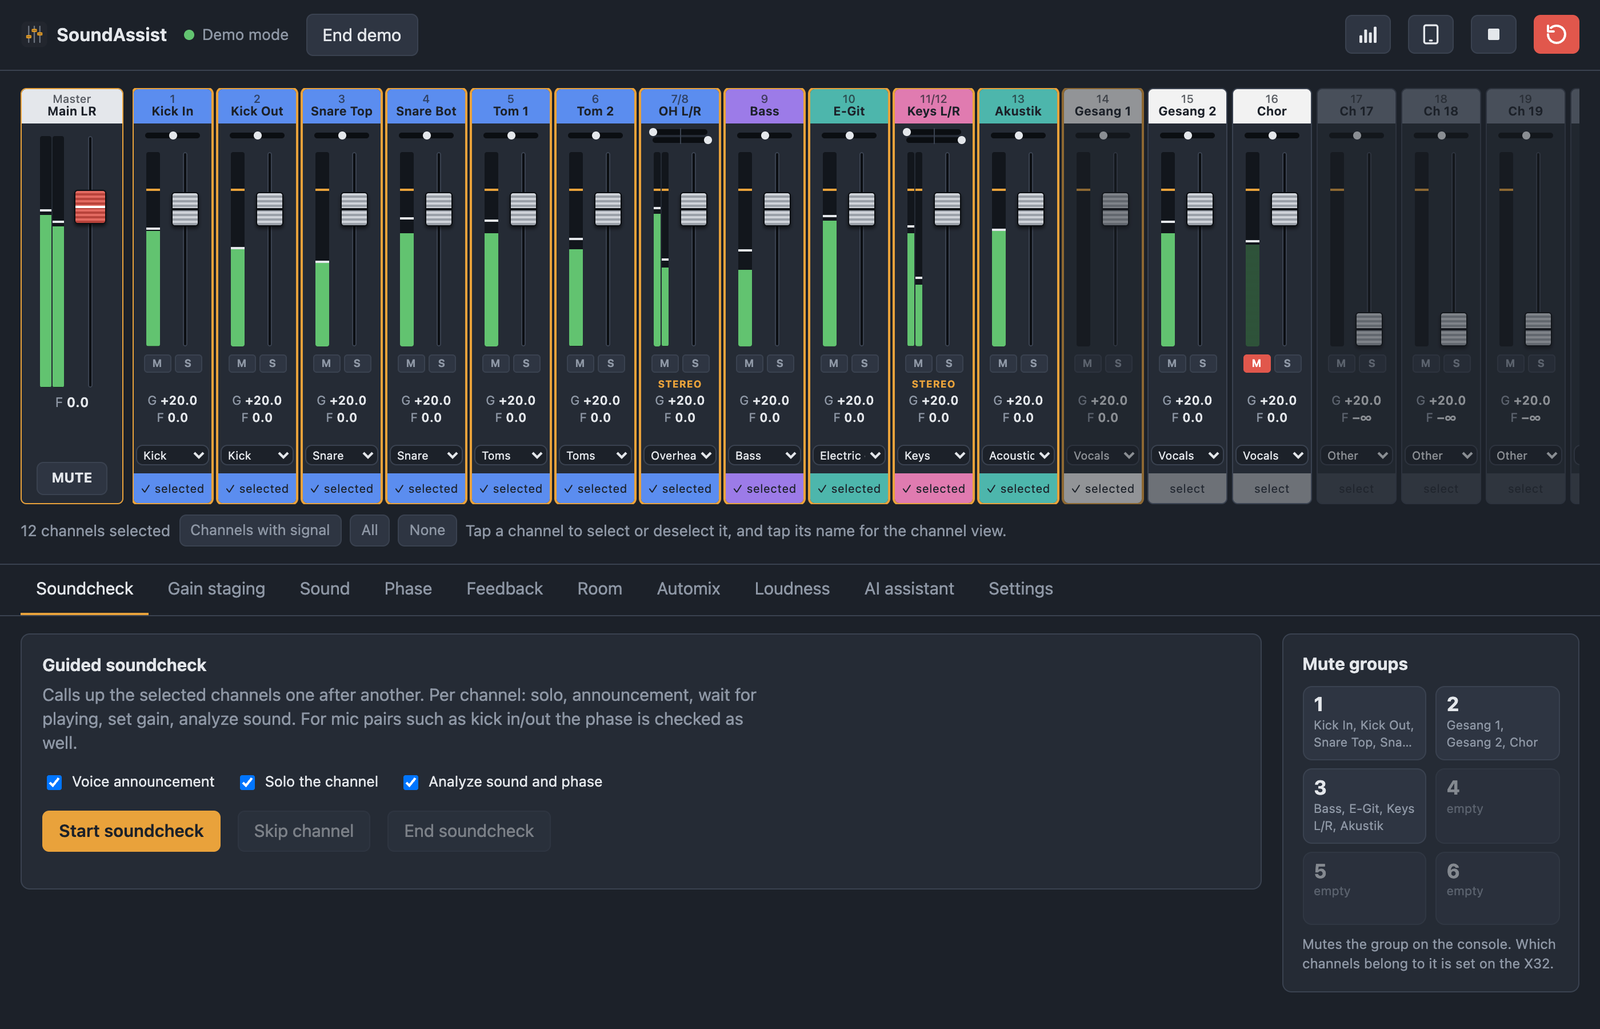
Task: Activate mute group 1 with Kick In
Action: (x=1364, y=723)
